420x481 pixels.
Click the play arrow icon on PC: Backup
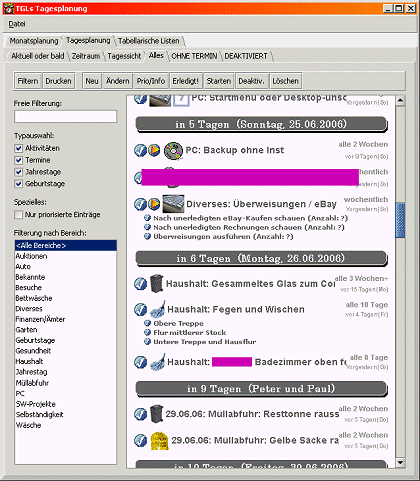[154, 150]
